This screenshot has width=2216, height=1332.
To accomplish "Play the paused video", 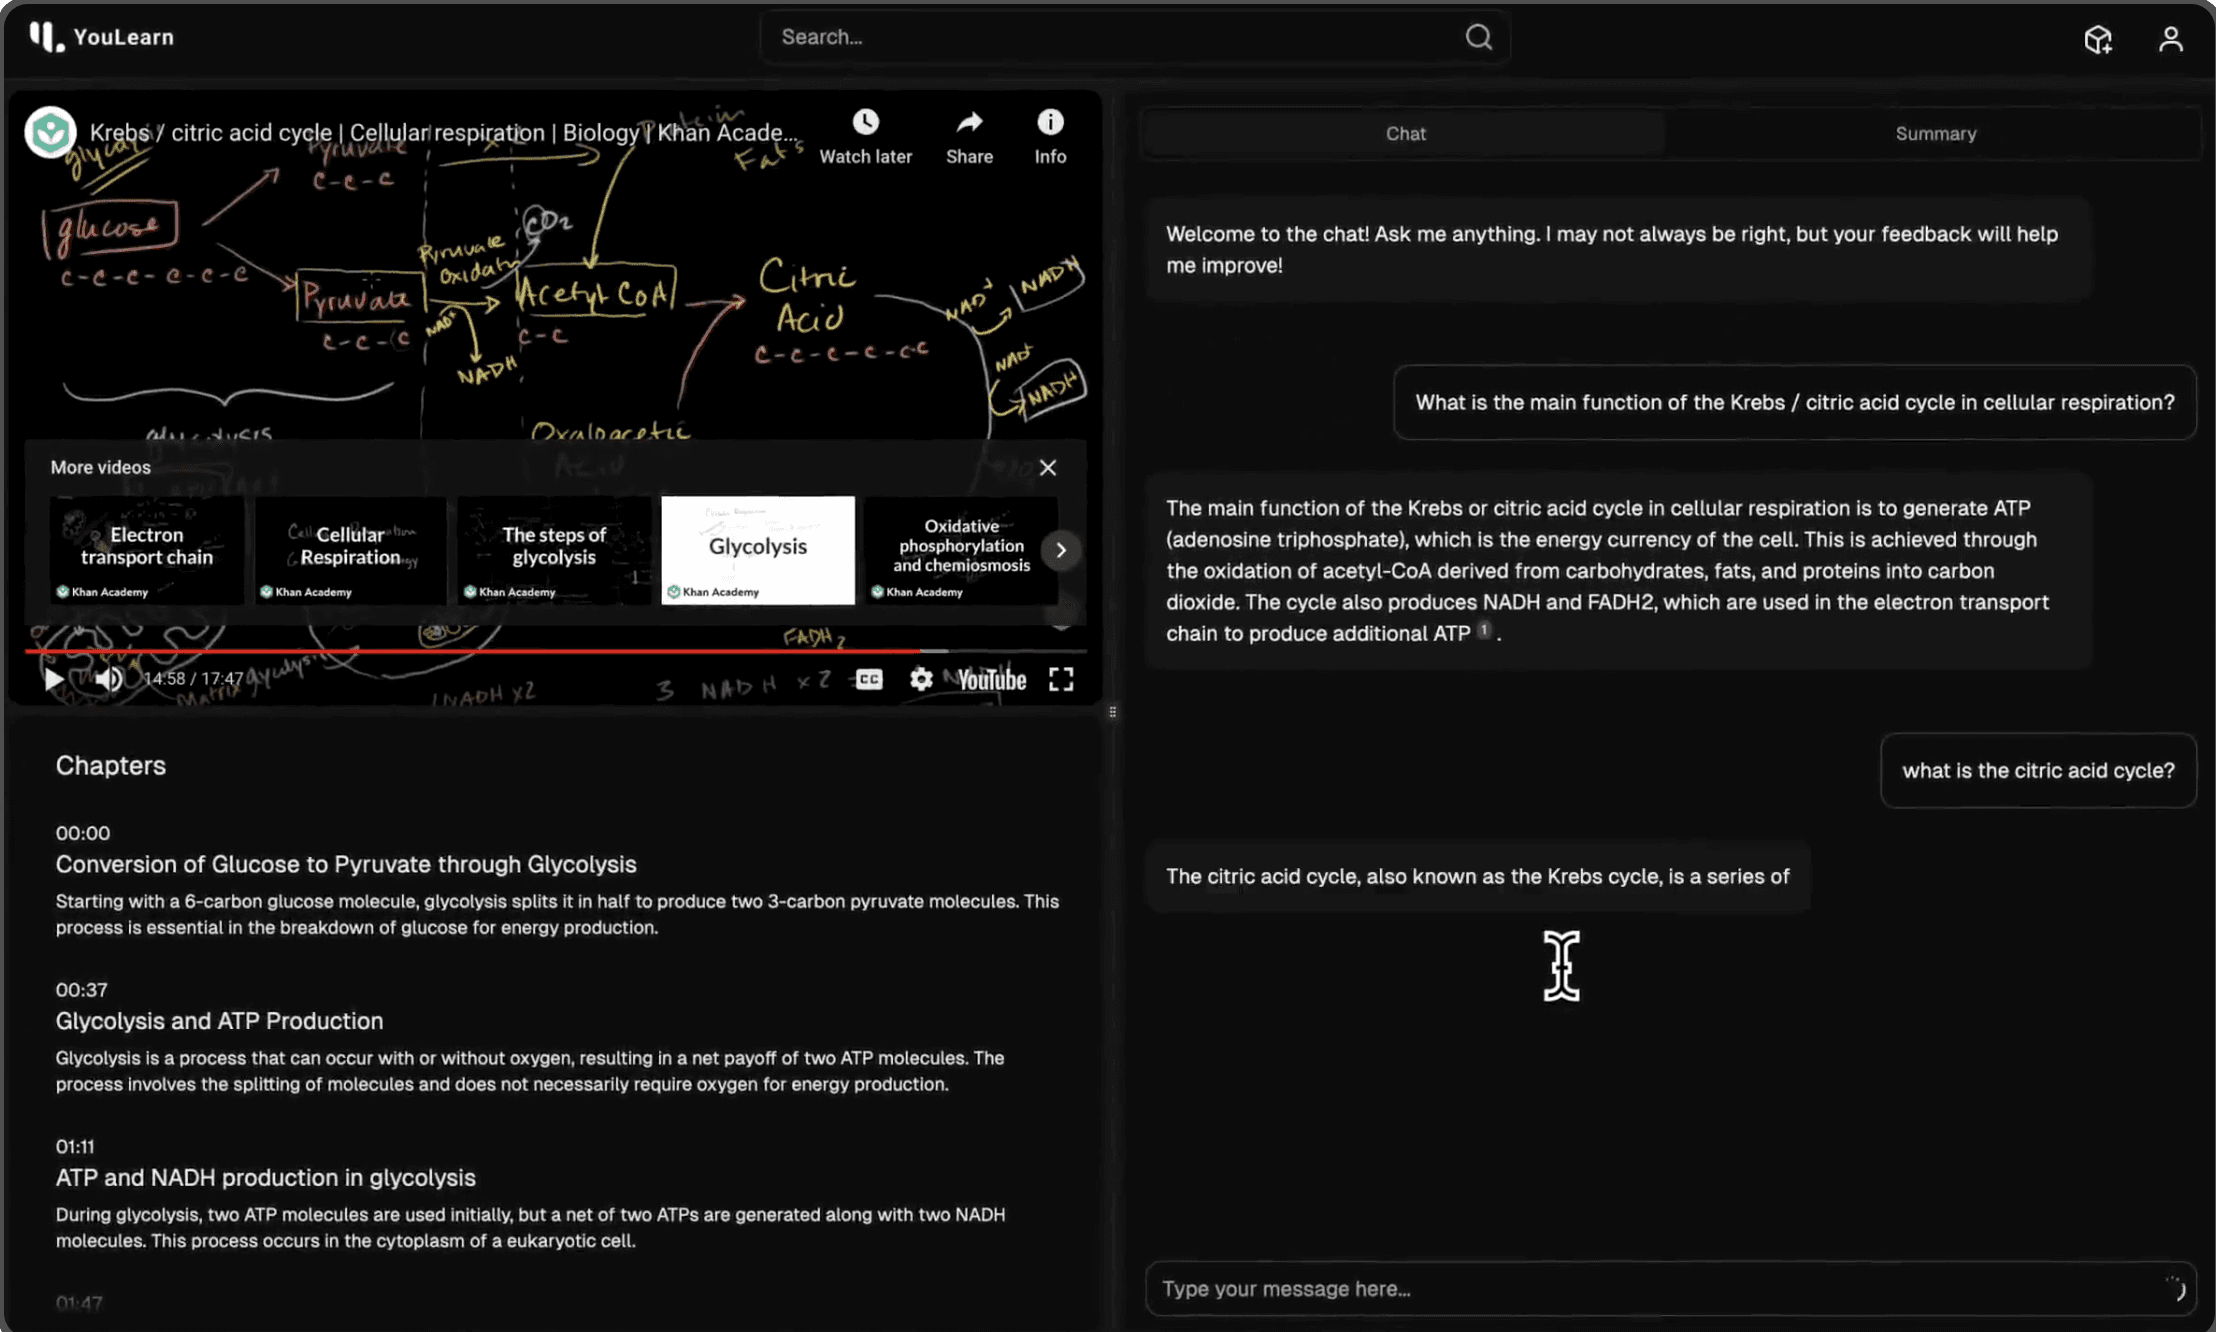I will (x=54, y=679).
